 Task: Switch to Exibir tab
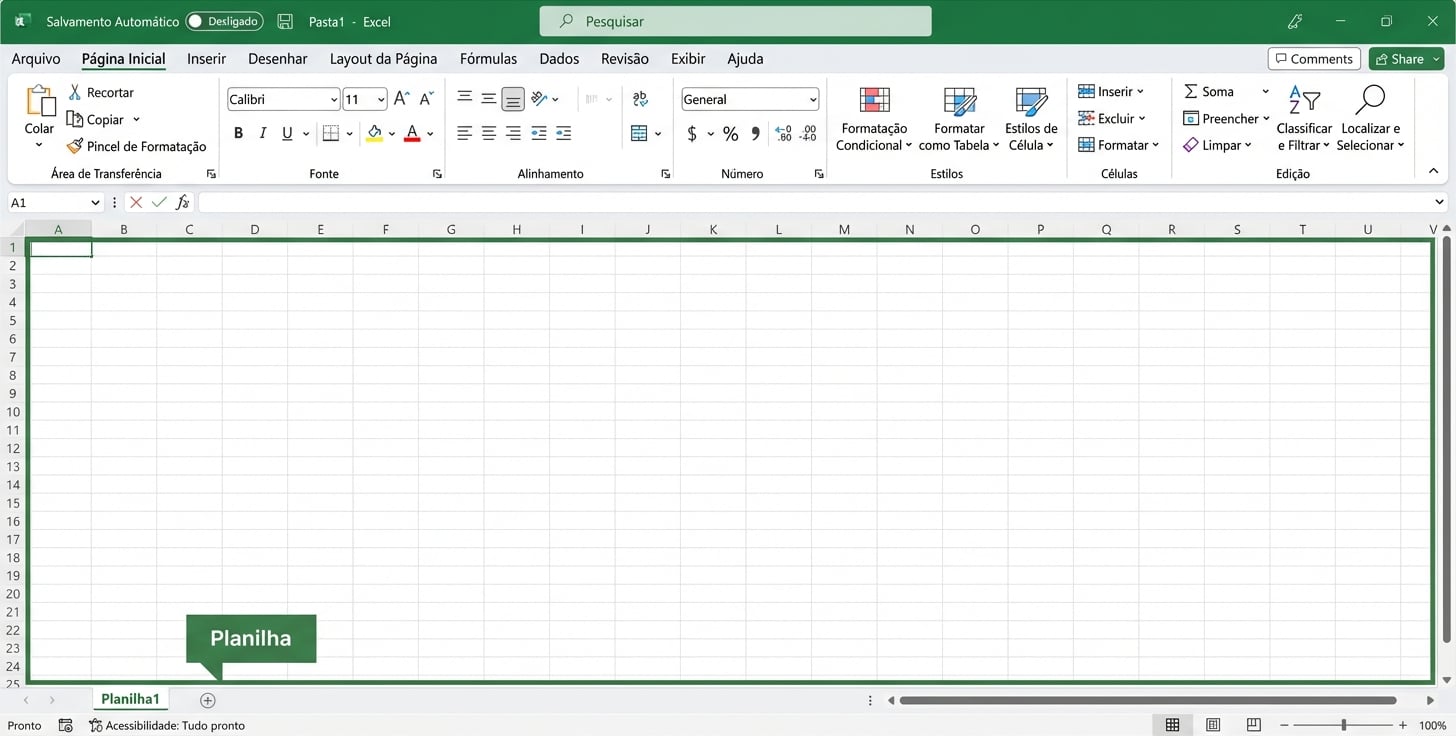click(x=688, y=59)
